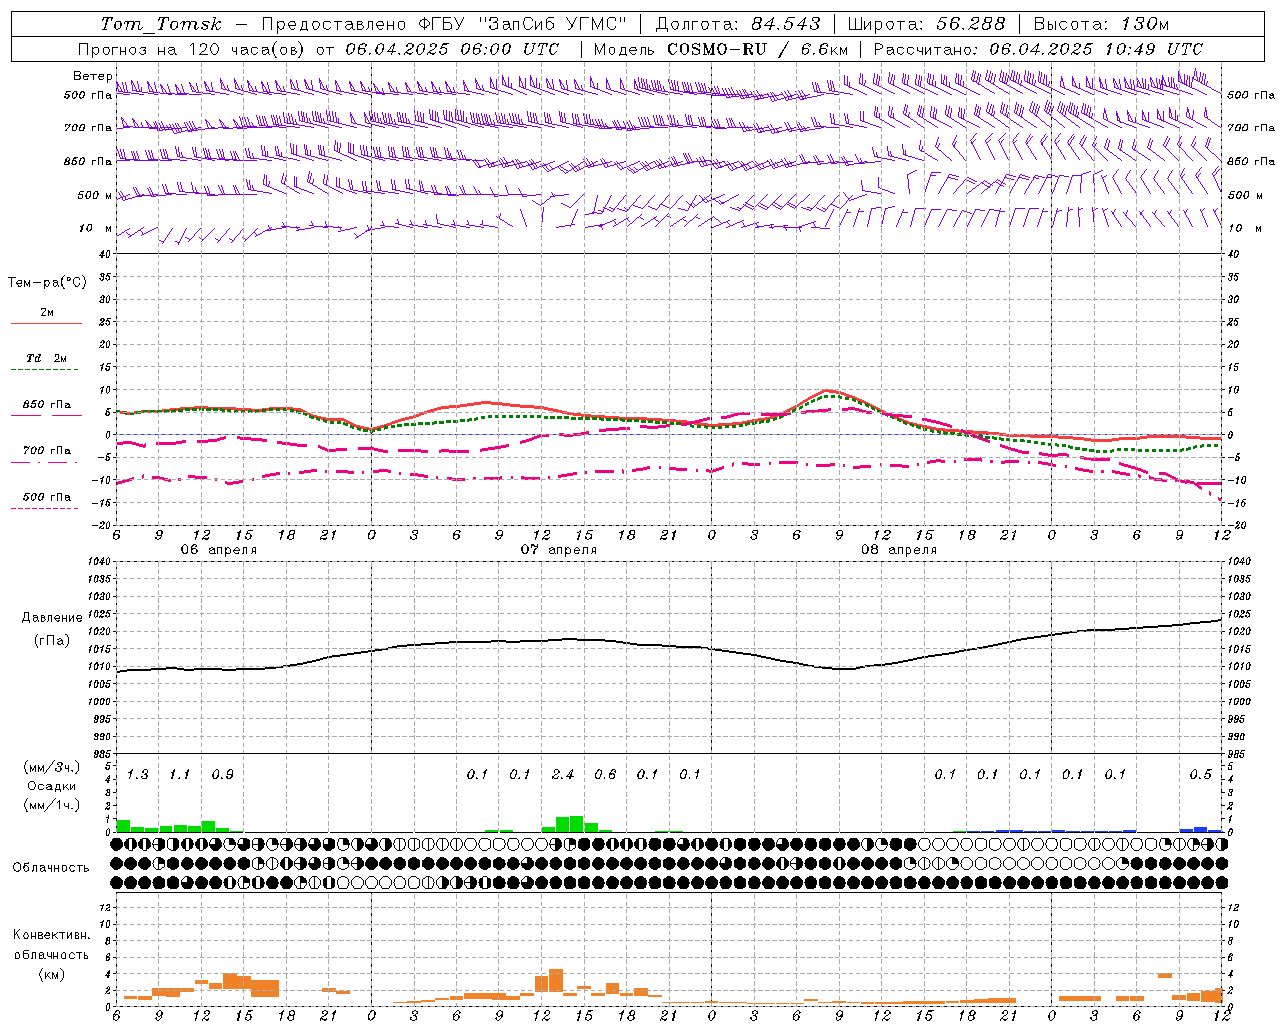This screenshot has height=1024, width=1280.
Task: Click the 'Td 2м' dew point legend entry
Action: tap(47, 358)
